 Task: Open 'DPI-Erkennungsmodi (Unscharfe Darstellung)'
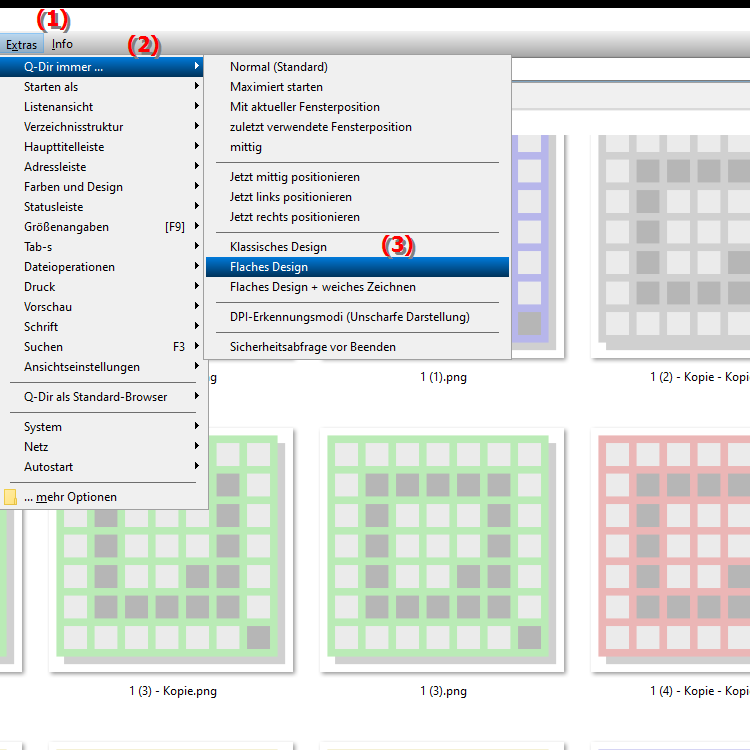[357, 317]
